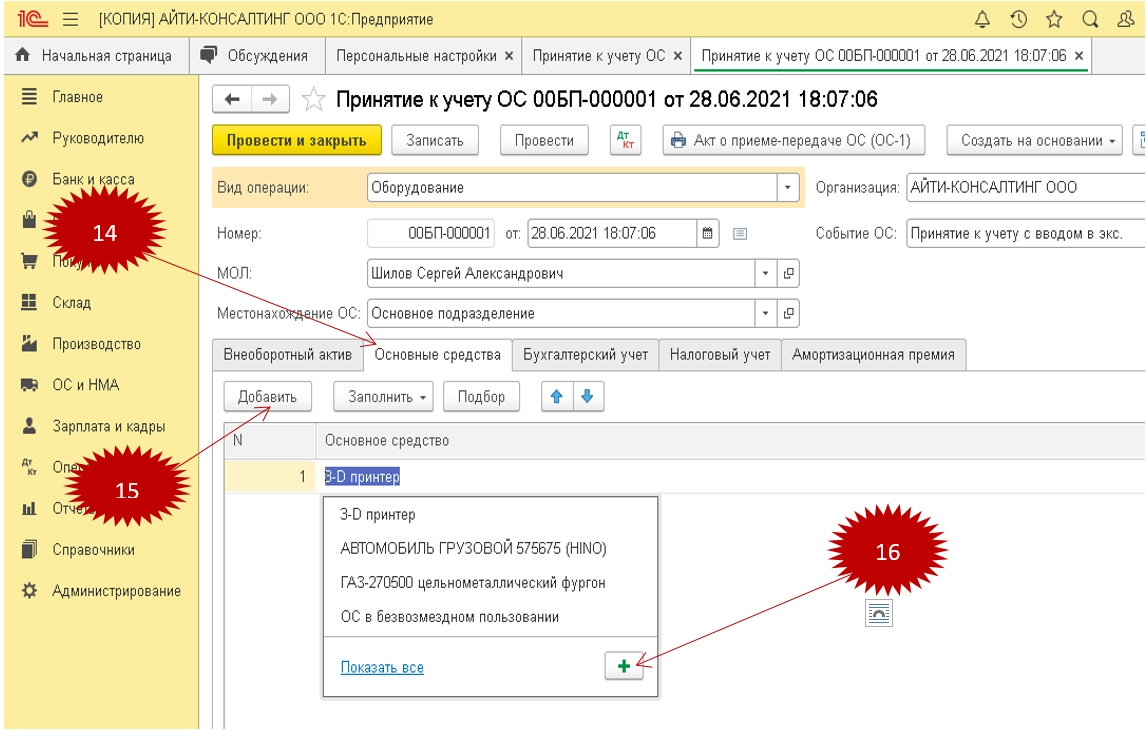
Task: Click the Номер input field
Action: [431, 233]
